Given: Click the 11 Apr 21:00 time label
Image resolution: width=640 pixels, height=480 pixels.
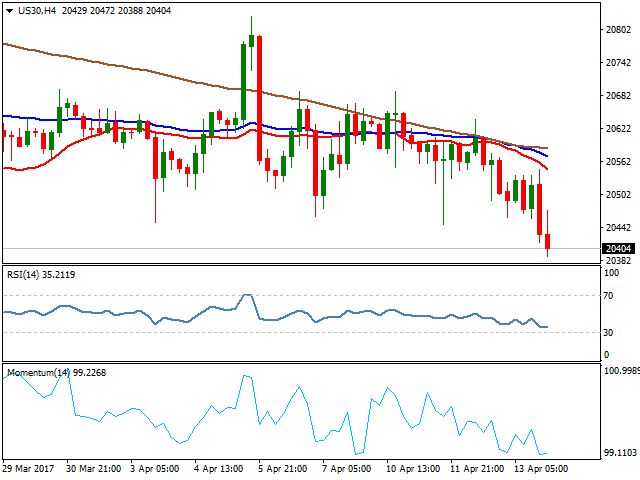Looking at the screenshot, I should pyautogui.click(x=477, y=469).
